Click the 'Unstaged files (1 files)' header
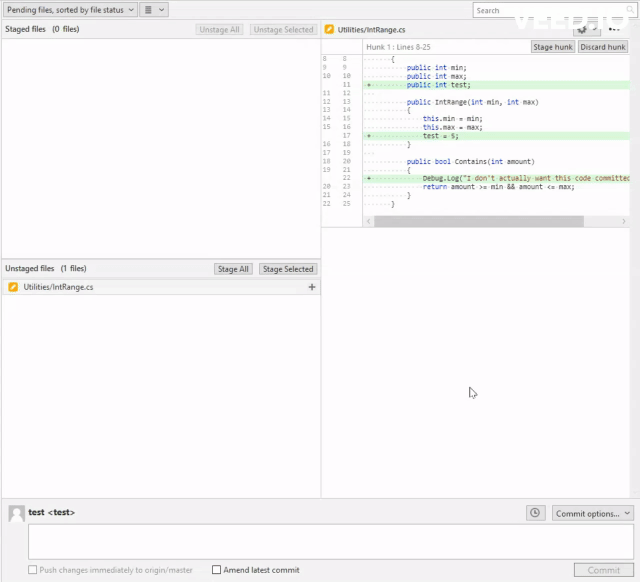 46,269
